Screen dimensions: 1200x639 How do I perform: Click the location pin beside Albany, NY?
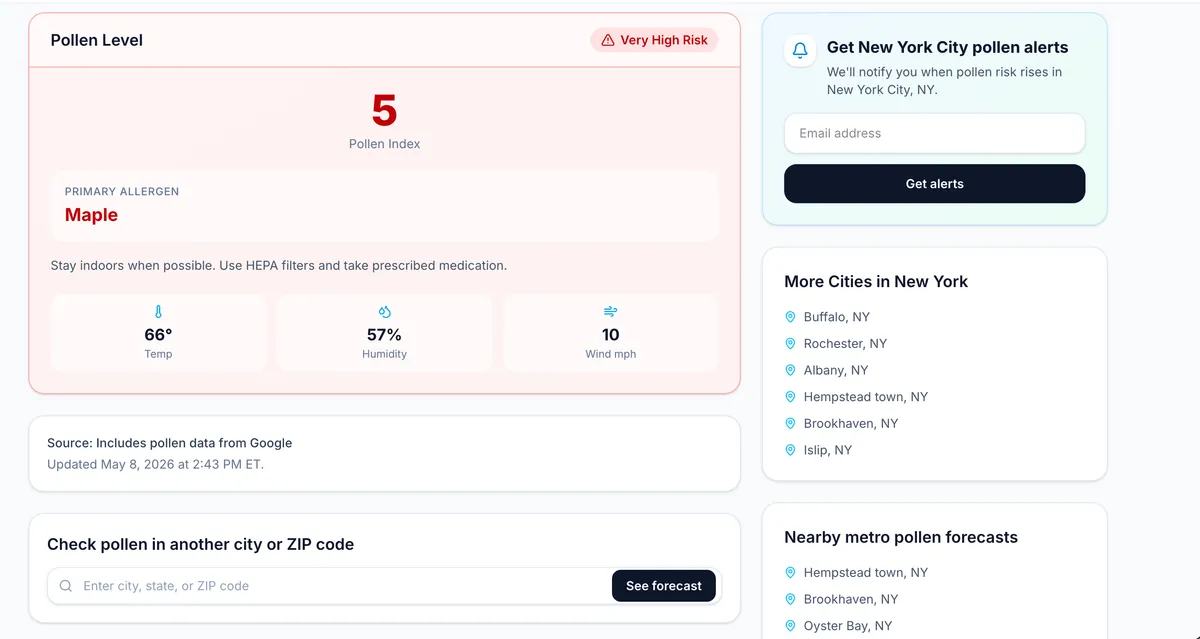pos(790,370)
